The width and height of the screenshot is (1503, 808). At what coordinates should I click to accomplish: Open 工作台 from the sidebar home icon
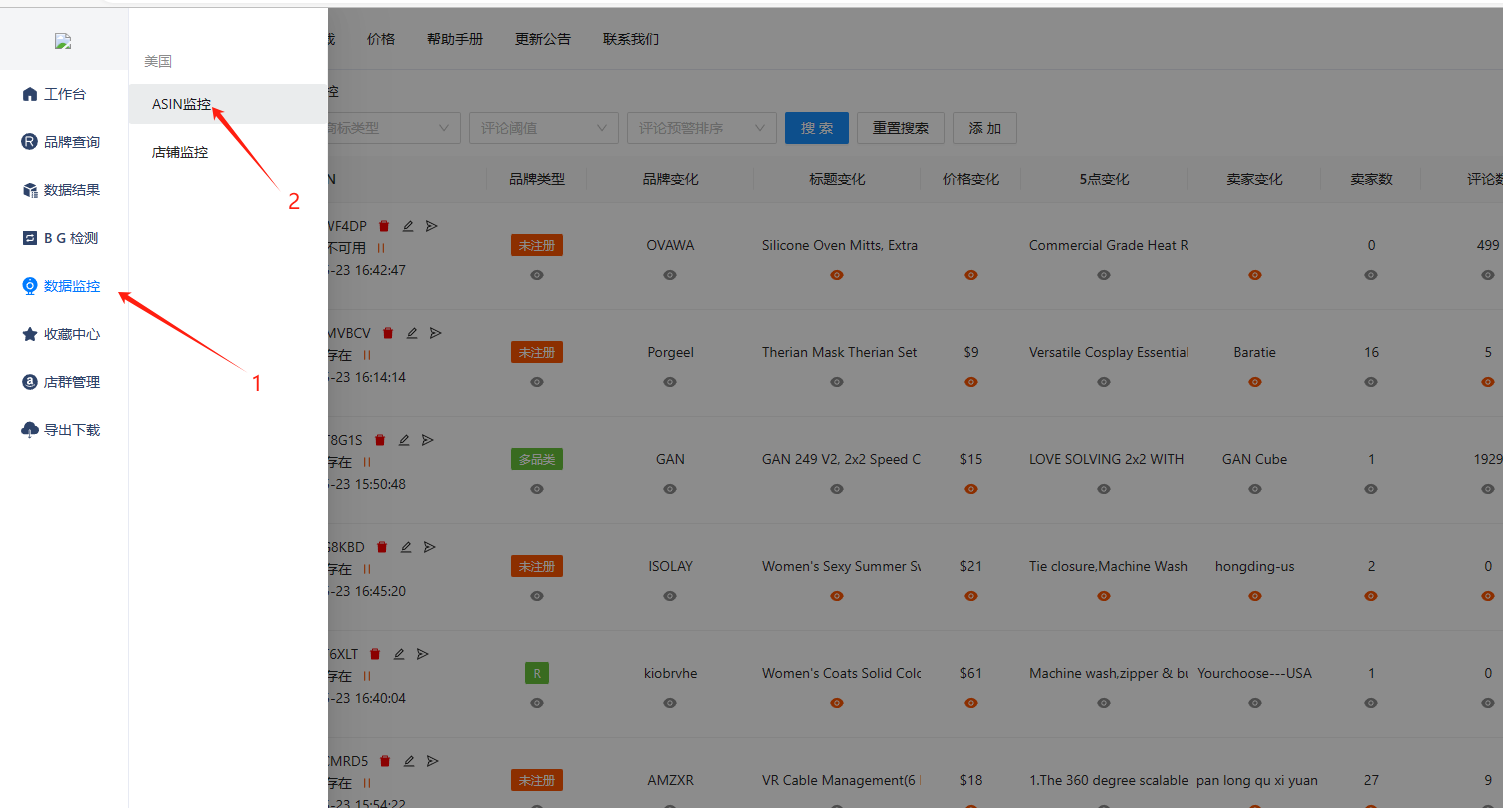click(64, 94)
